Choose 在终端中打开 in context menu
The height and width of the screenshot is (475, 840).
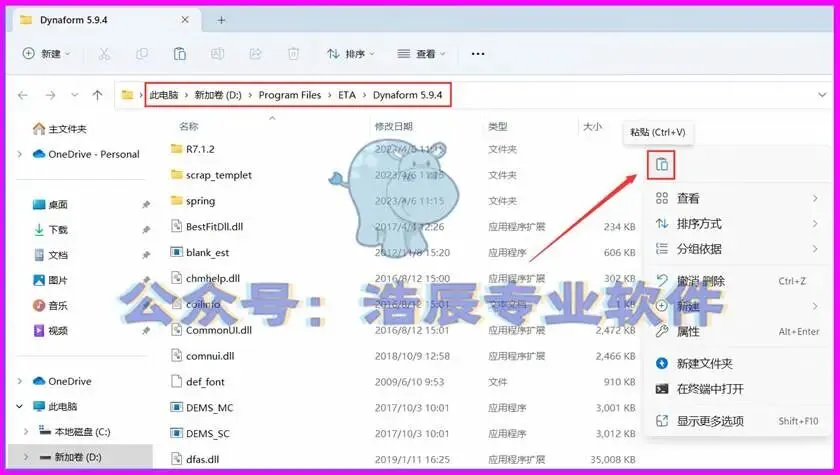pos(737,389)
